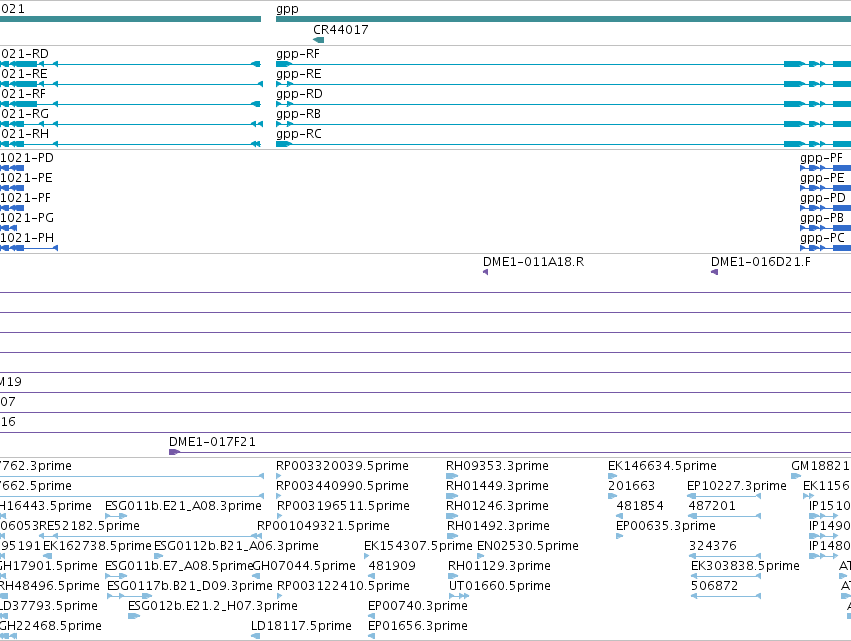
Task: Click the DME1-011A18.R clone end
Action: click(x=534, y=262)
